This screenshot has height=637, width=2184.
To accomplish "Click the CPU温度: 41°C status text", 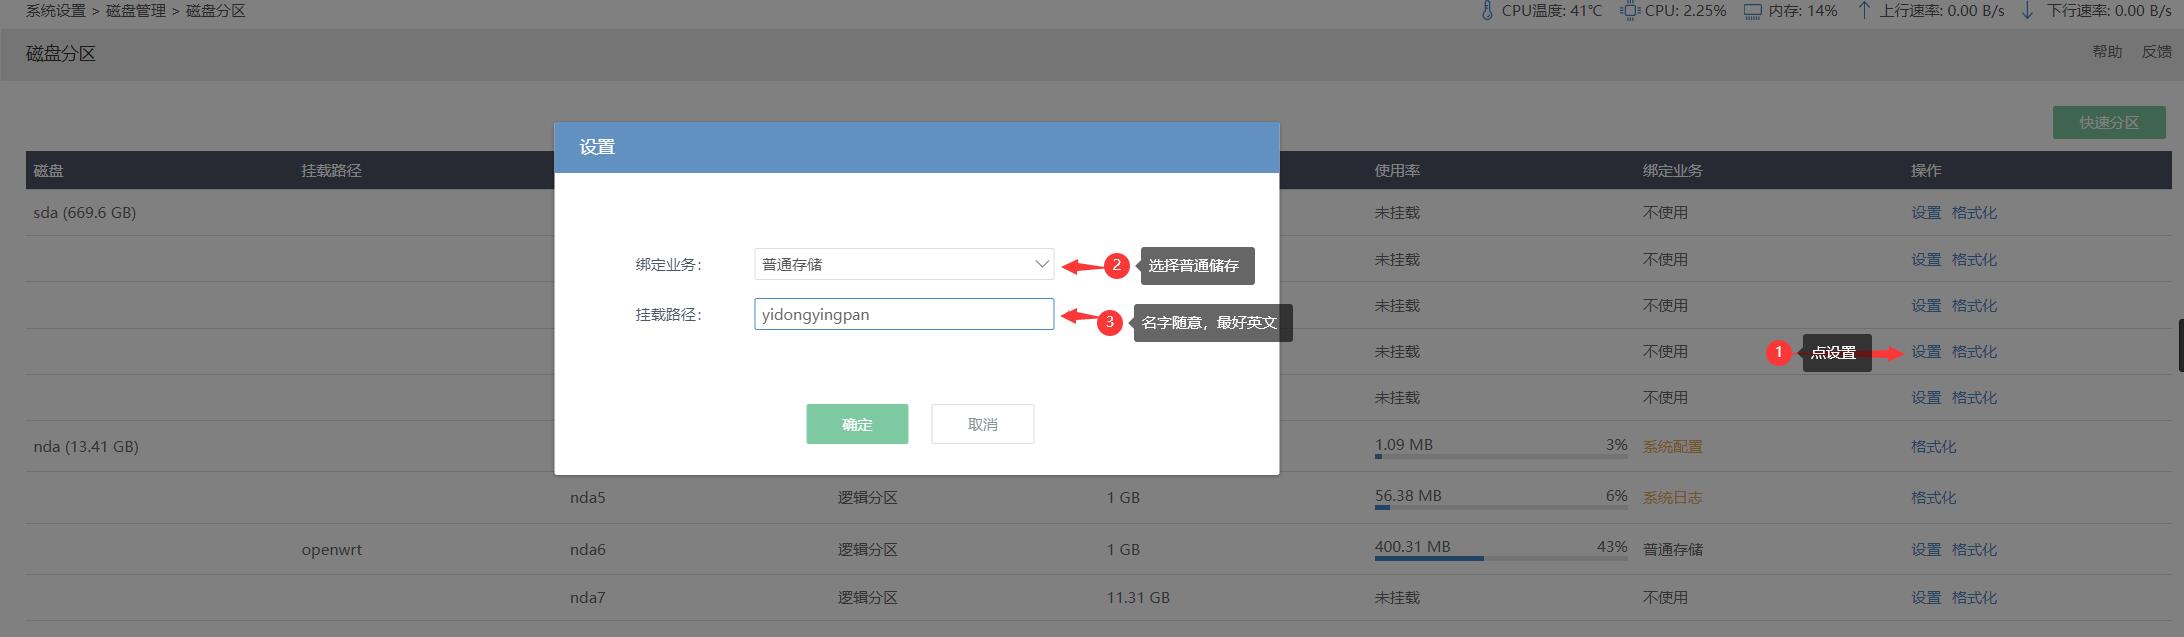I will coord(1552,11).
